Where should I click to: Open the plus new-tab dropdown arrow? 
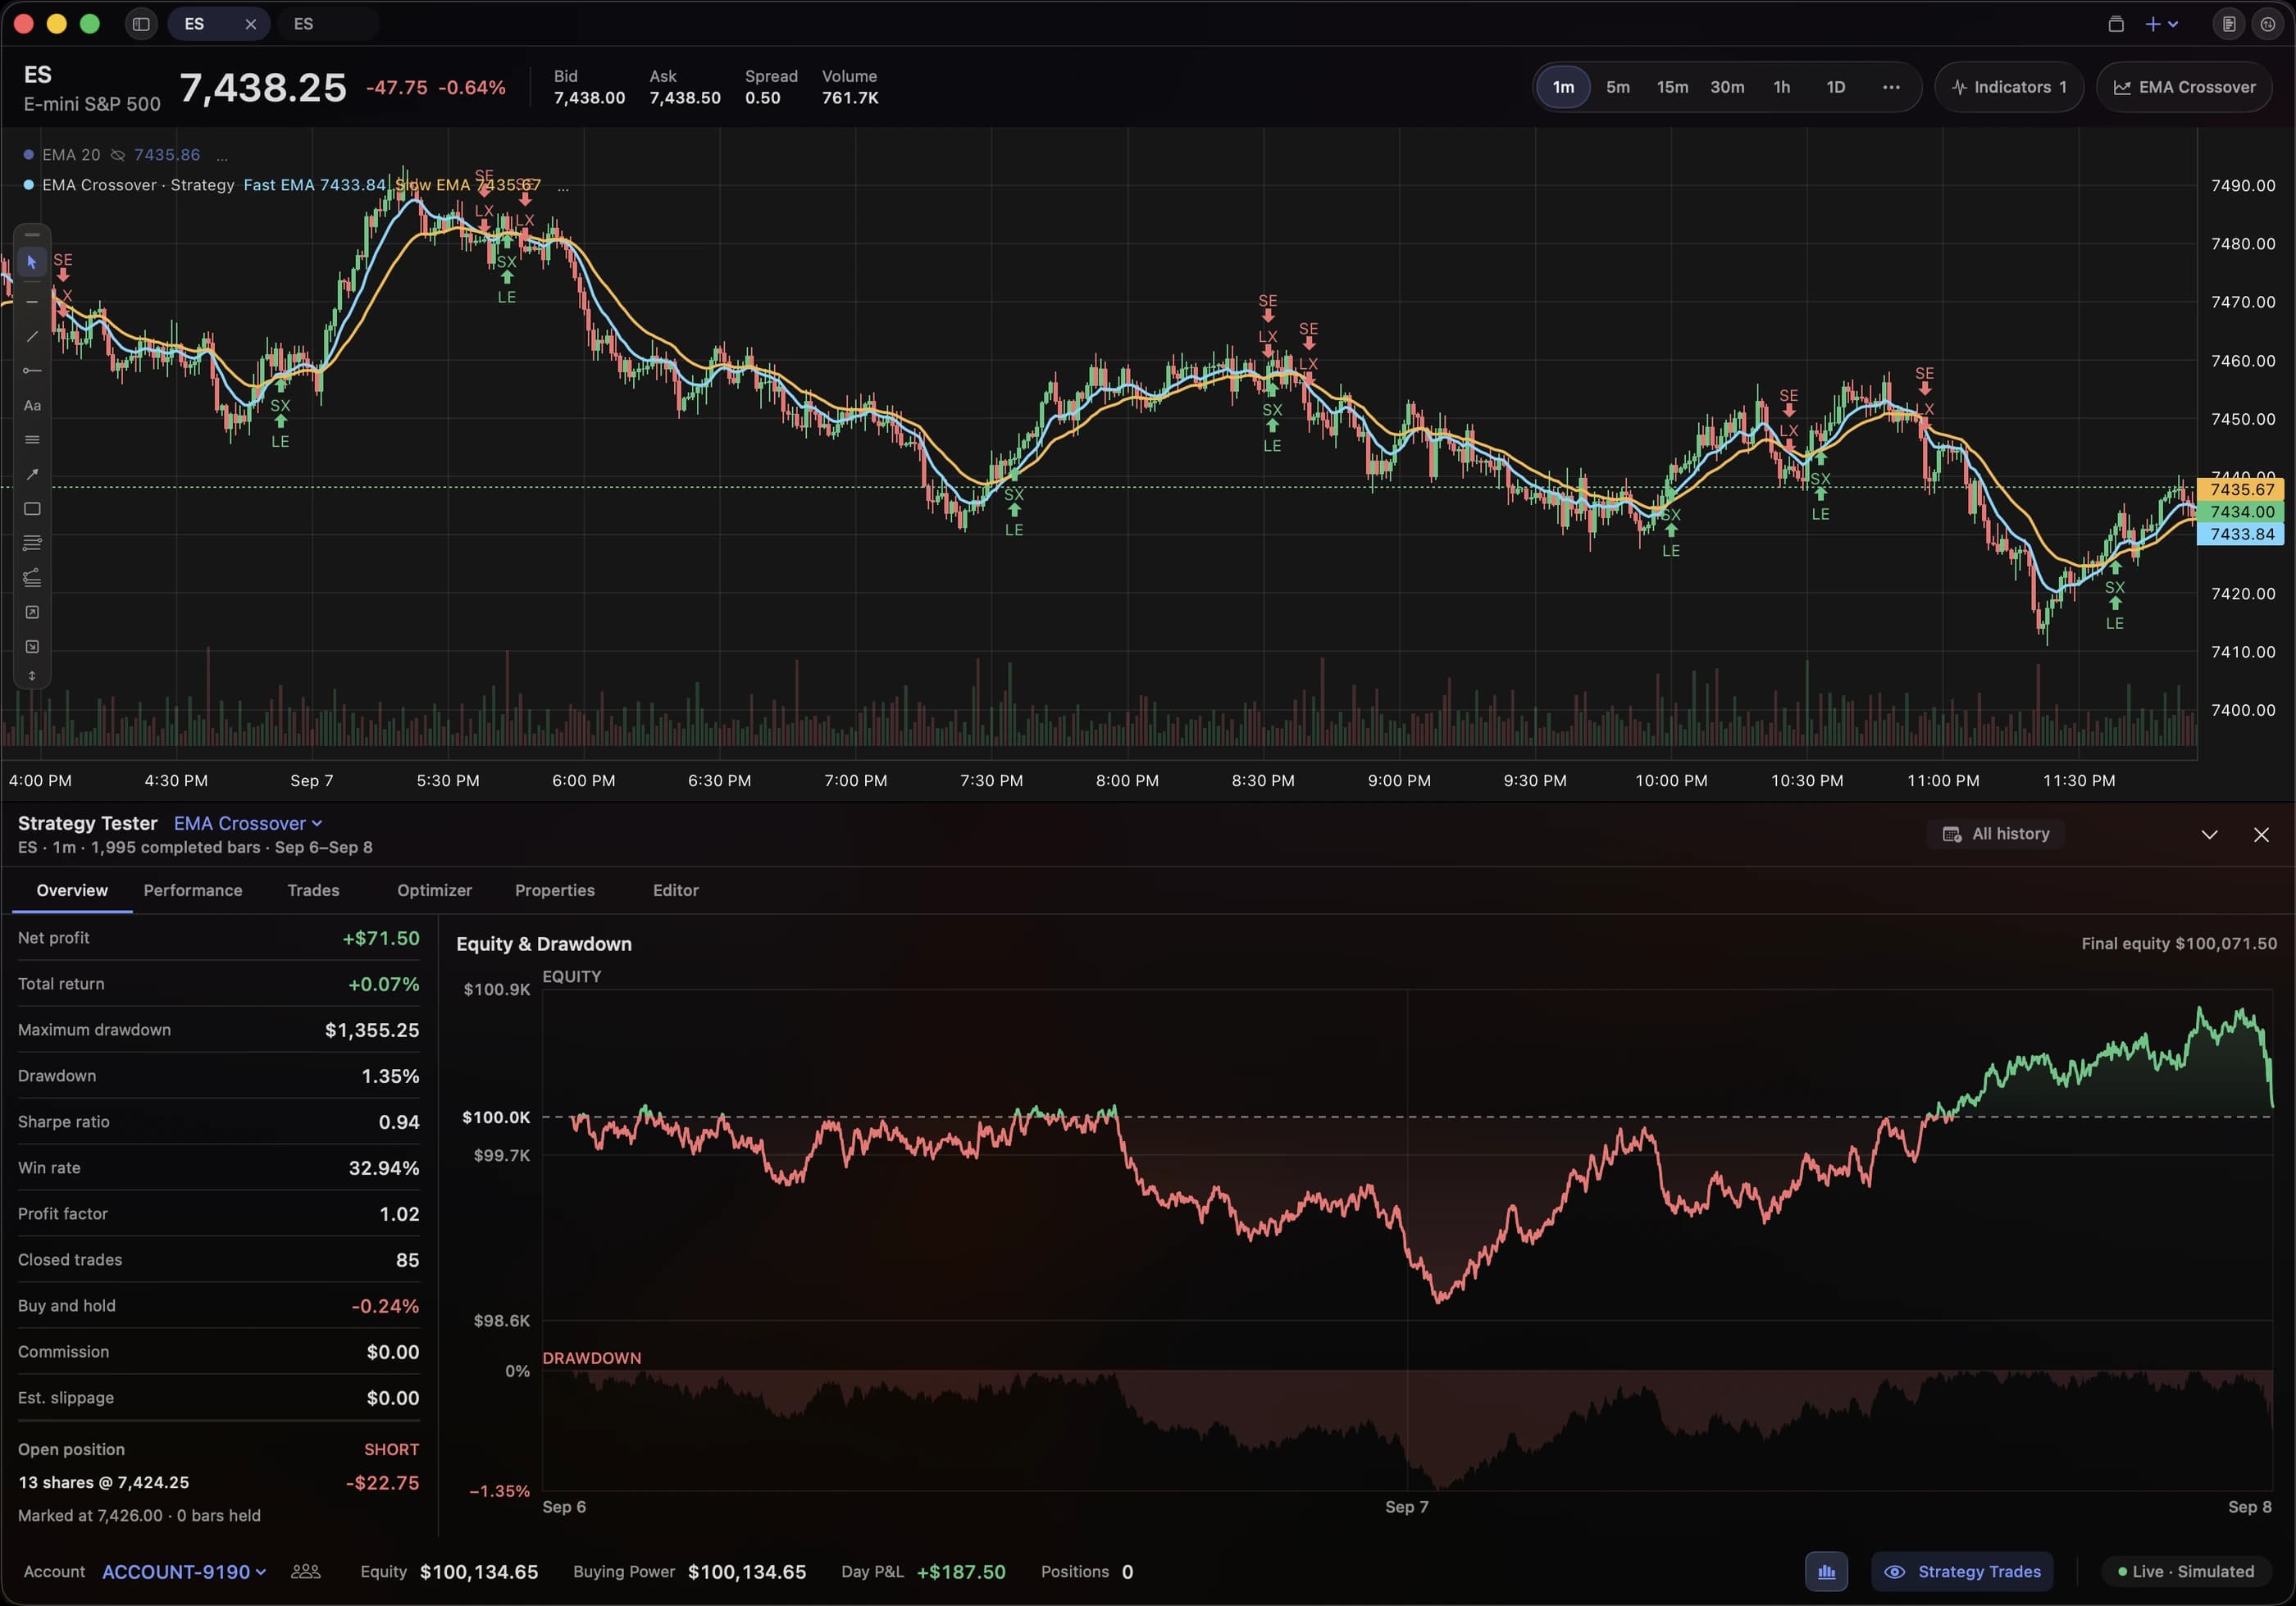pos(2173,24)
